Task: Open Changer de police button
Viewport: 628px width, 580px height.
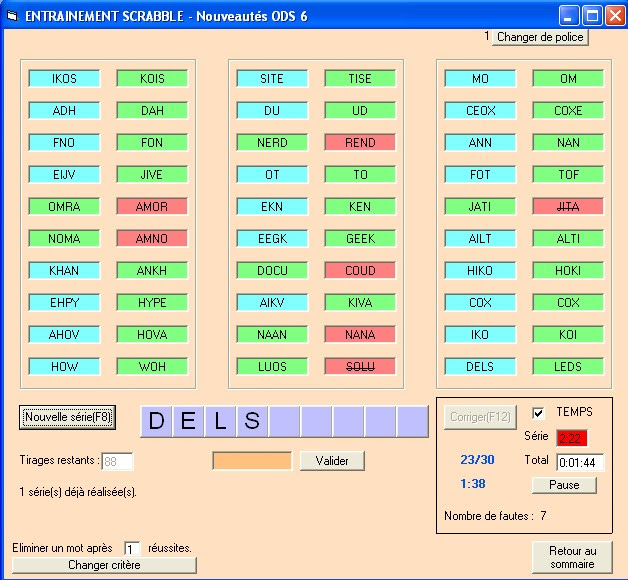Action: [540, 37]
